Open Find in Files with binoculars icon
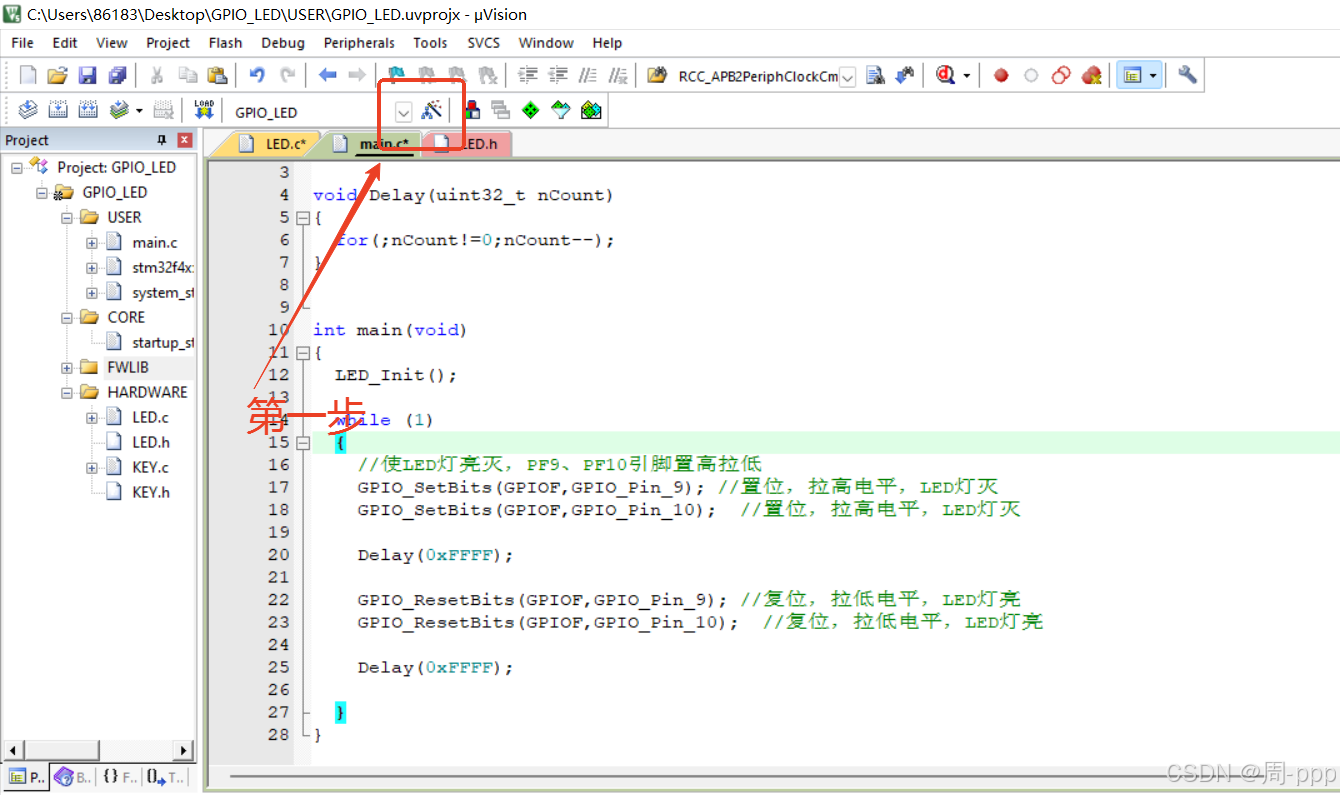This screenshot has width=1340, height=795. (875, 75)
